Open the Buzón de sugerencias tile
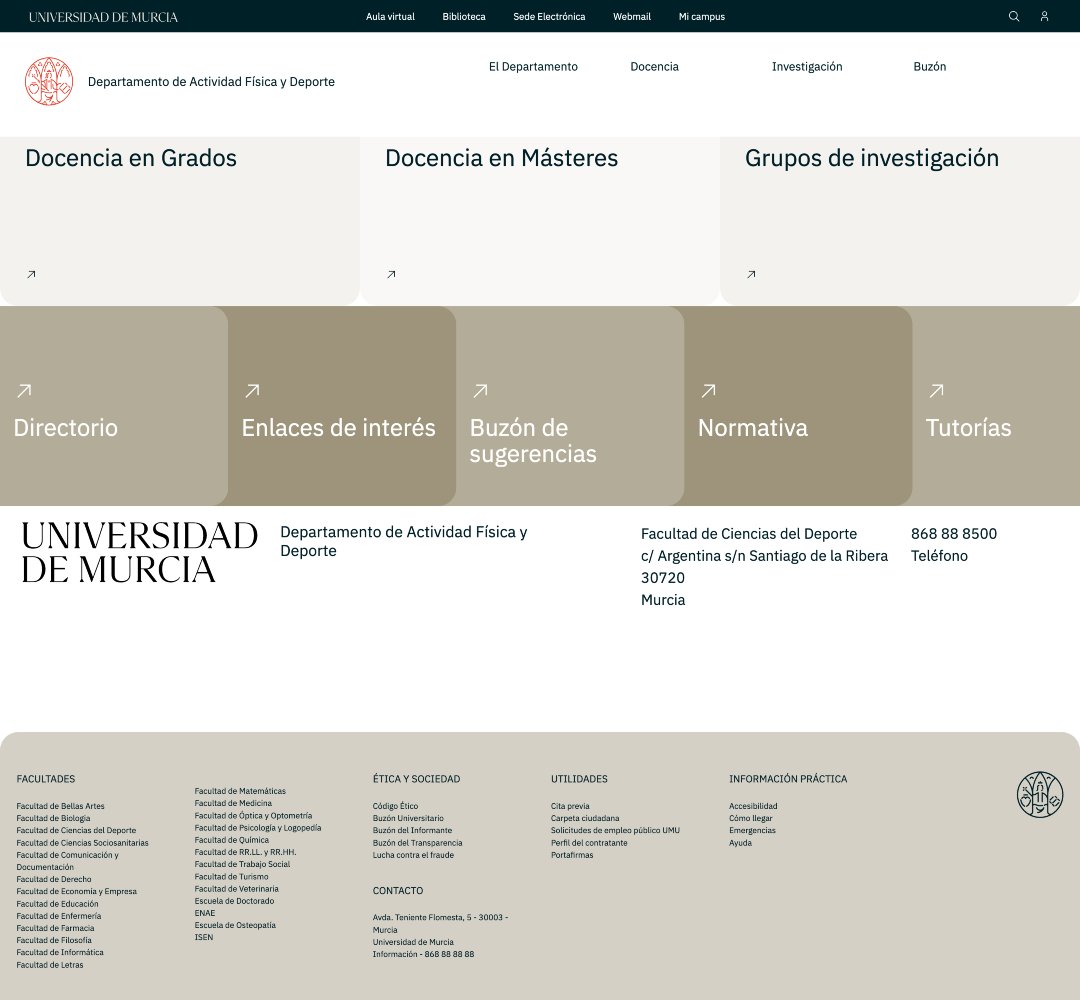Image resolution: width=1080 pixels, height=1000 pixels. tap(570, 406)
